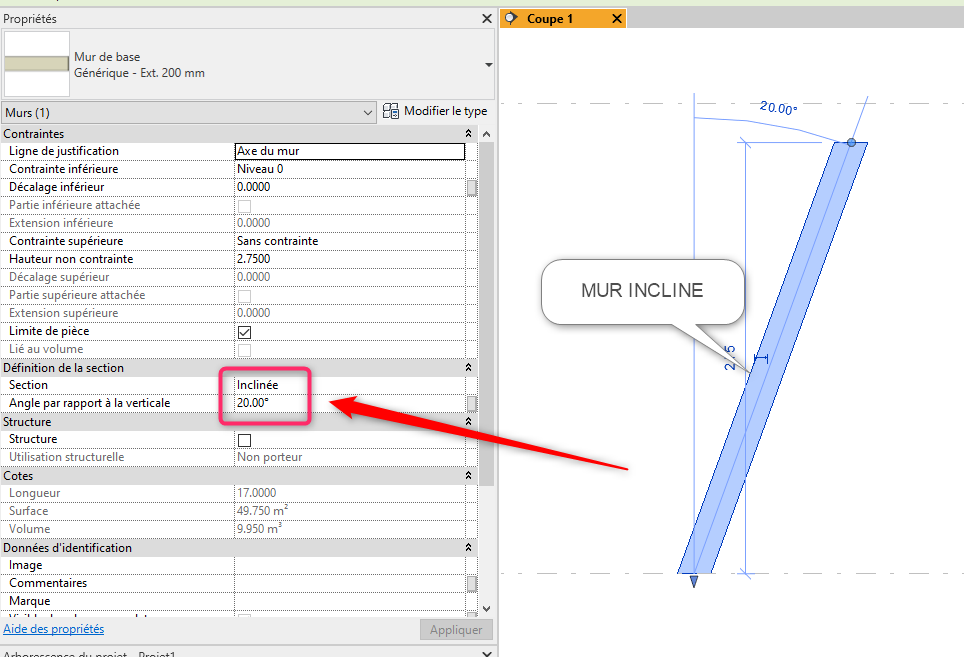This screenshot has width=964, height=657.
Task: Open the Murs (1) filter dropdown
Action: click(367, 113)
